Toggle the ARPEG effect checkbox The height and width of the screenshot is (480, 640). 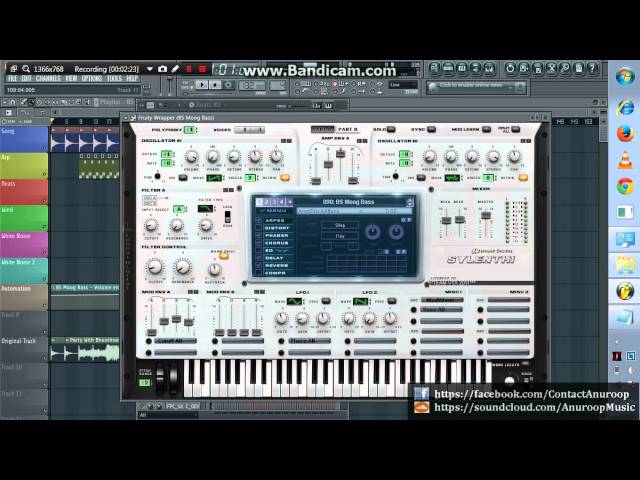coord(258,220)
